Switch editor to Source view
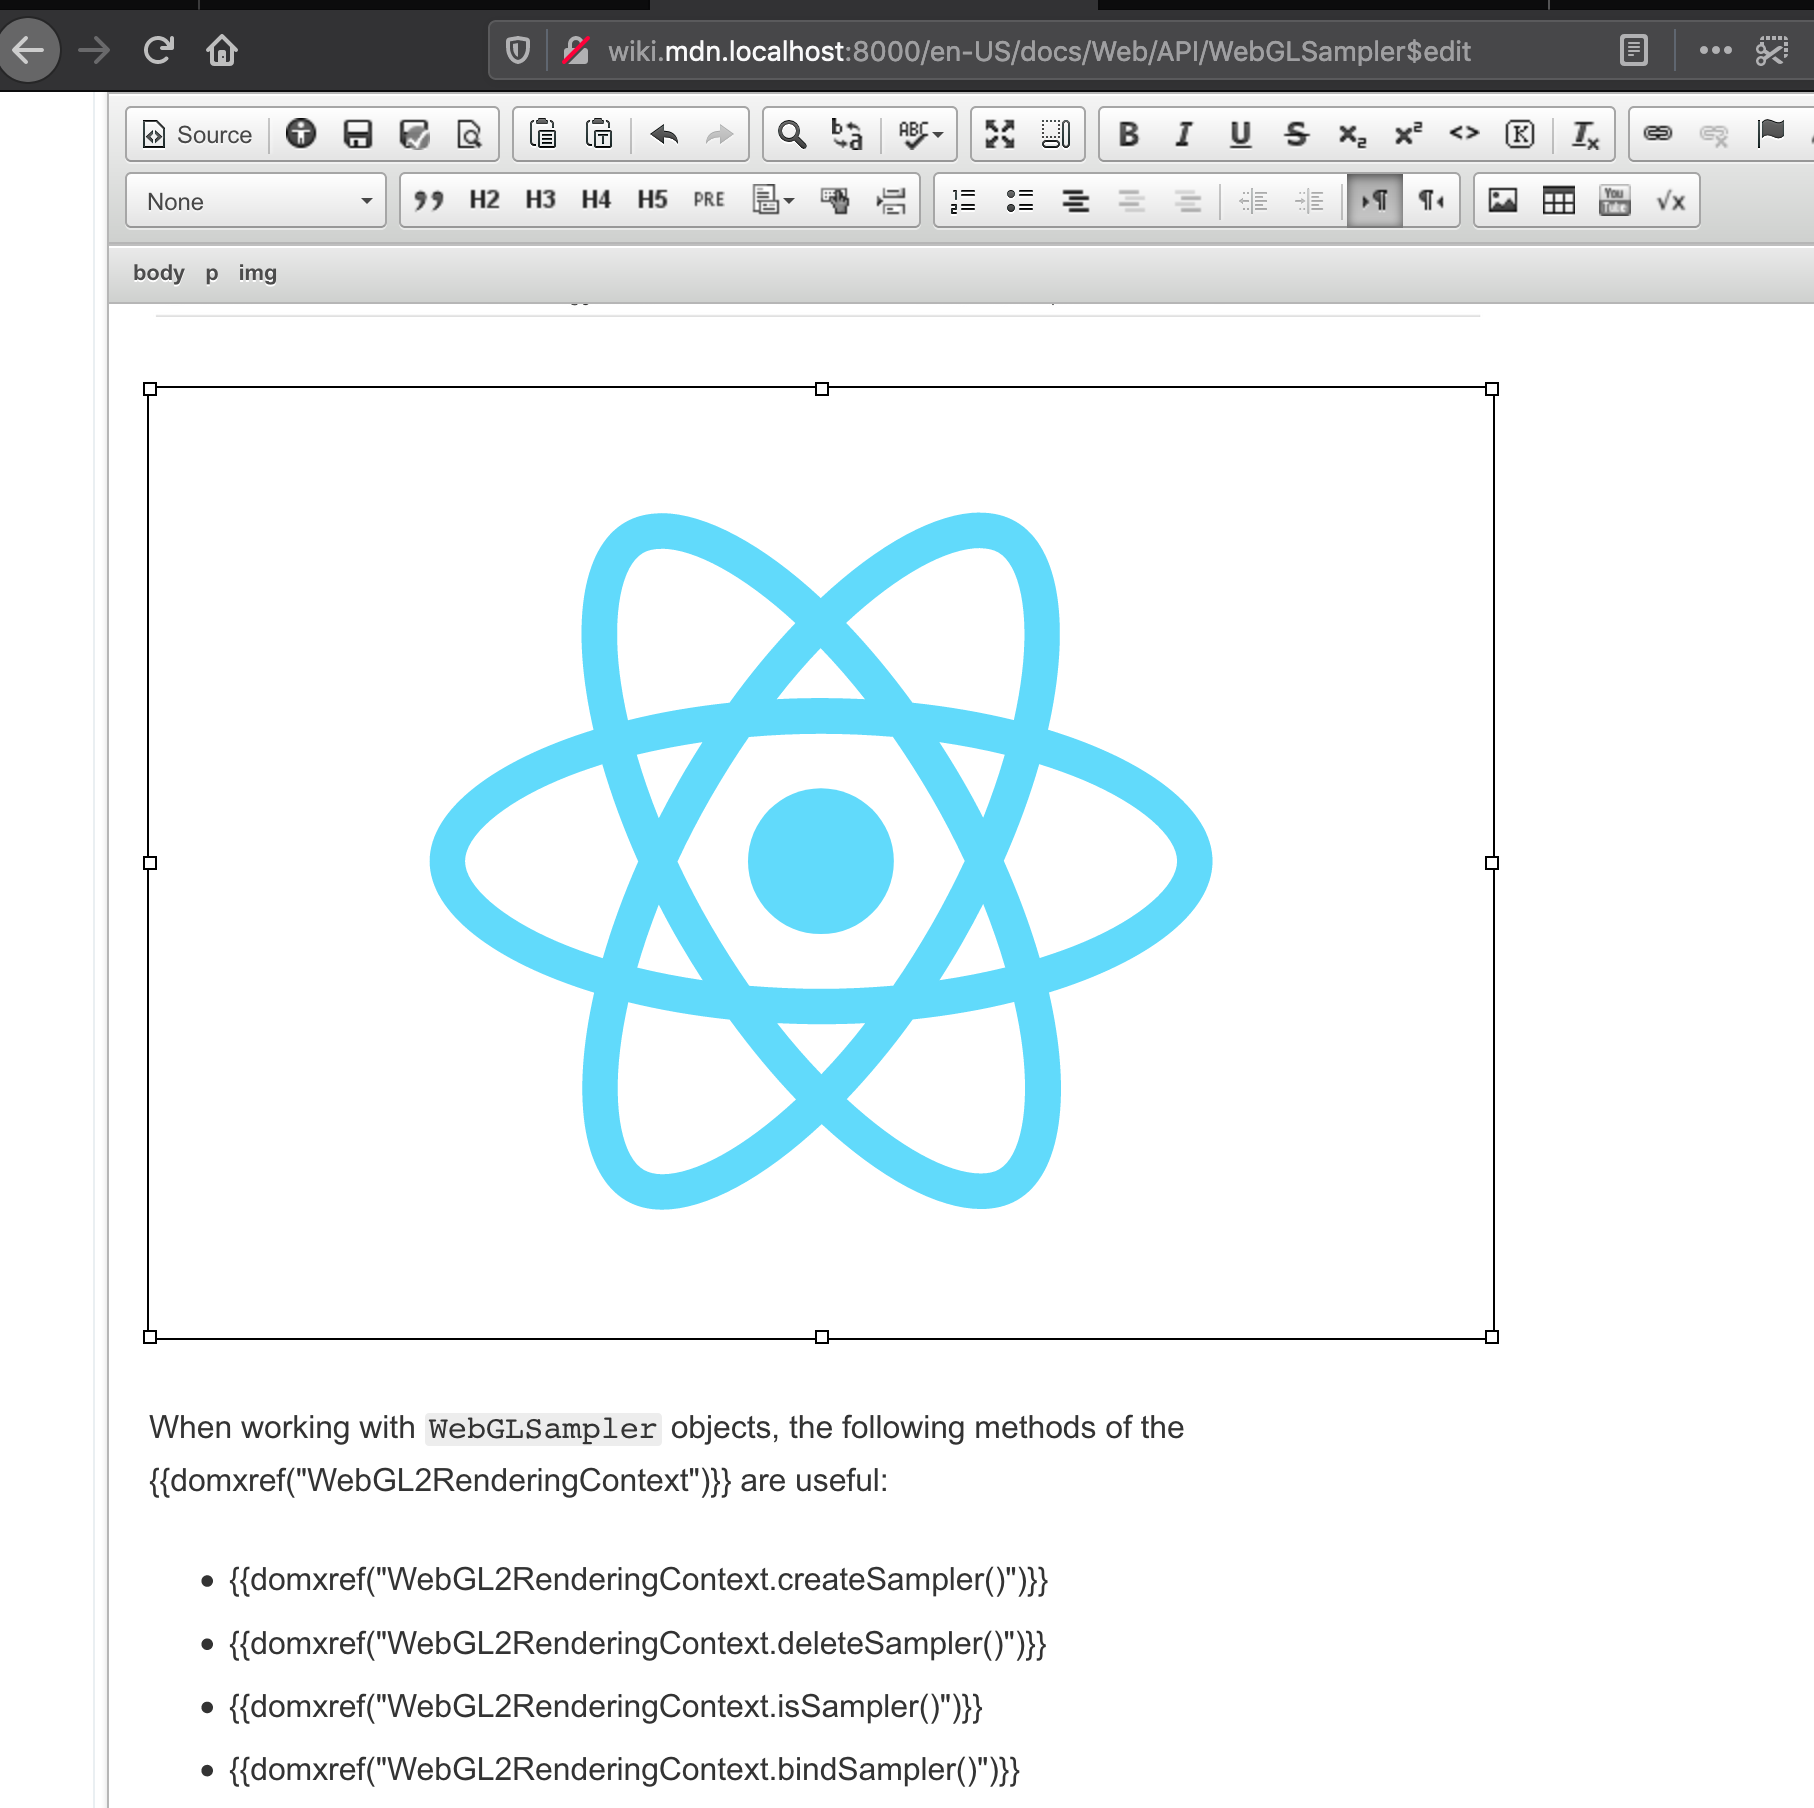The height and width of the screenshot is (1808, 1814). pyautogui.click(x=197, y=134)
